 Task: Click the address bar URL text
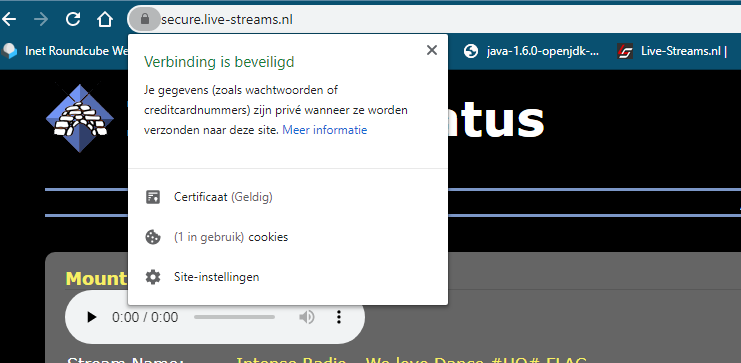pyautogui.click(x=227, y=20)
